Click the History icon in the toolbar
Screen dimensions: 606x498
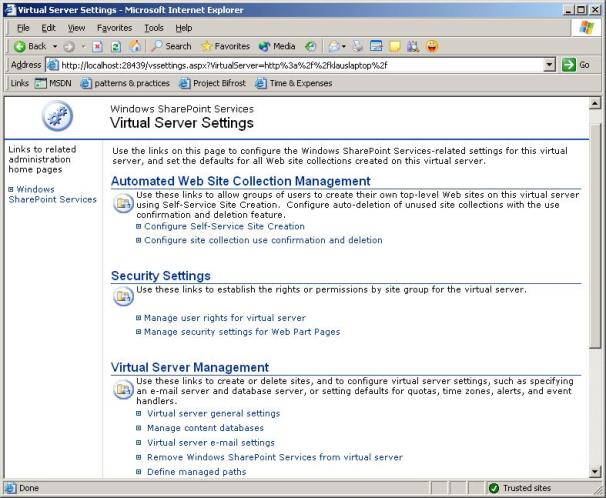pos(310,47)
